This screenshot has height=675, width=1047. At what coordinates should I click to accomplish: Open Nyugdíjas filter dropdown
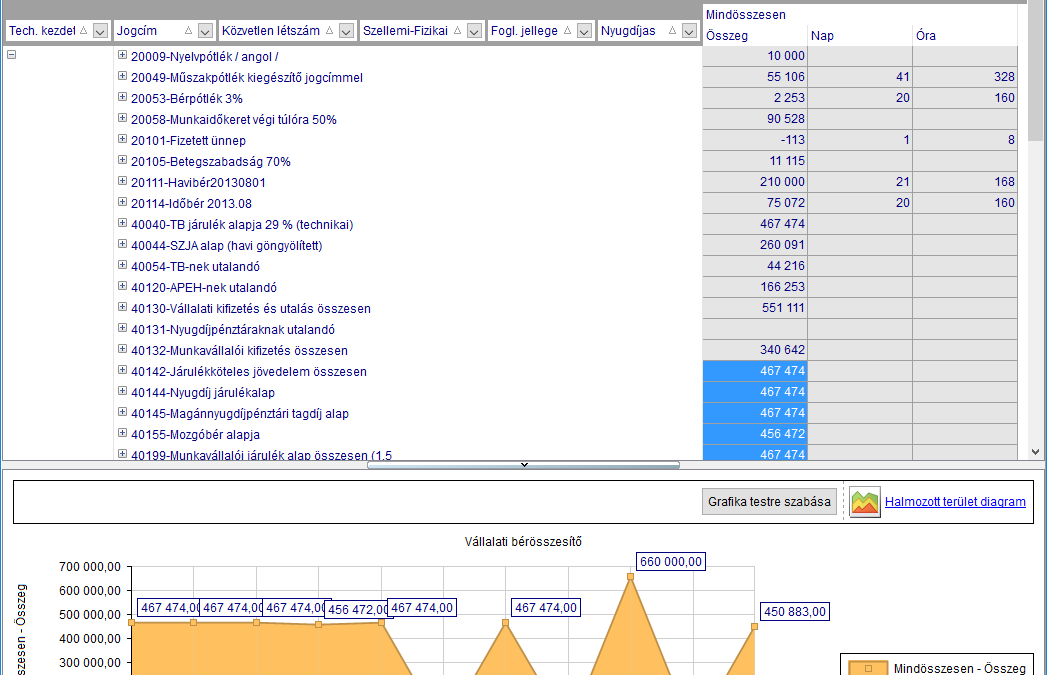(689, 31)
